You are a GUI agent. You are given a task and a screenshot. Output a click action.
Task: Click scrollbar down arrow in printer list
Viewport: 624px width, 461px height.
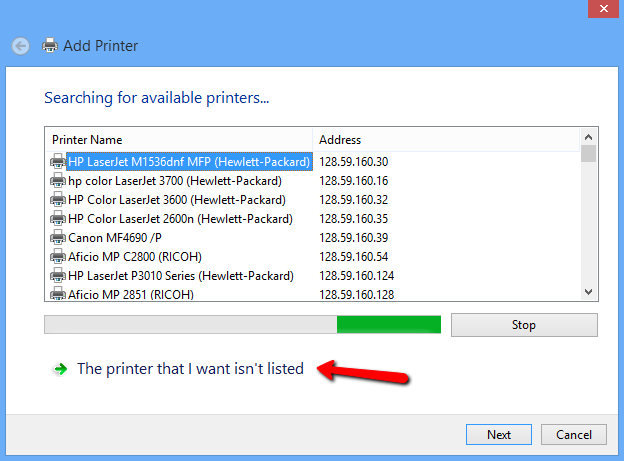[x=588, y=292]
